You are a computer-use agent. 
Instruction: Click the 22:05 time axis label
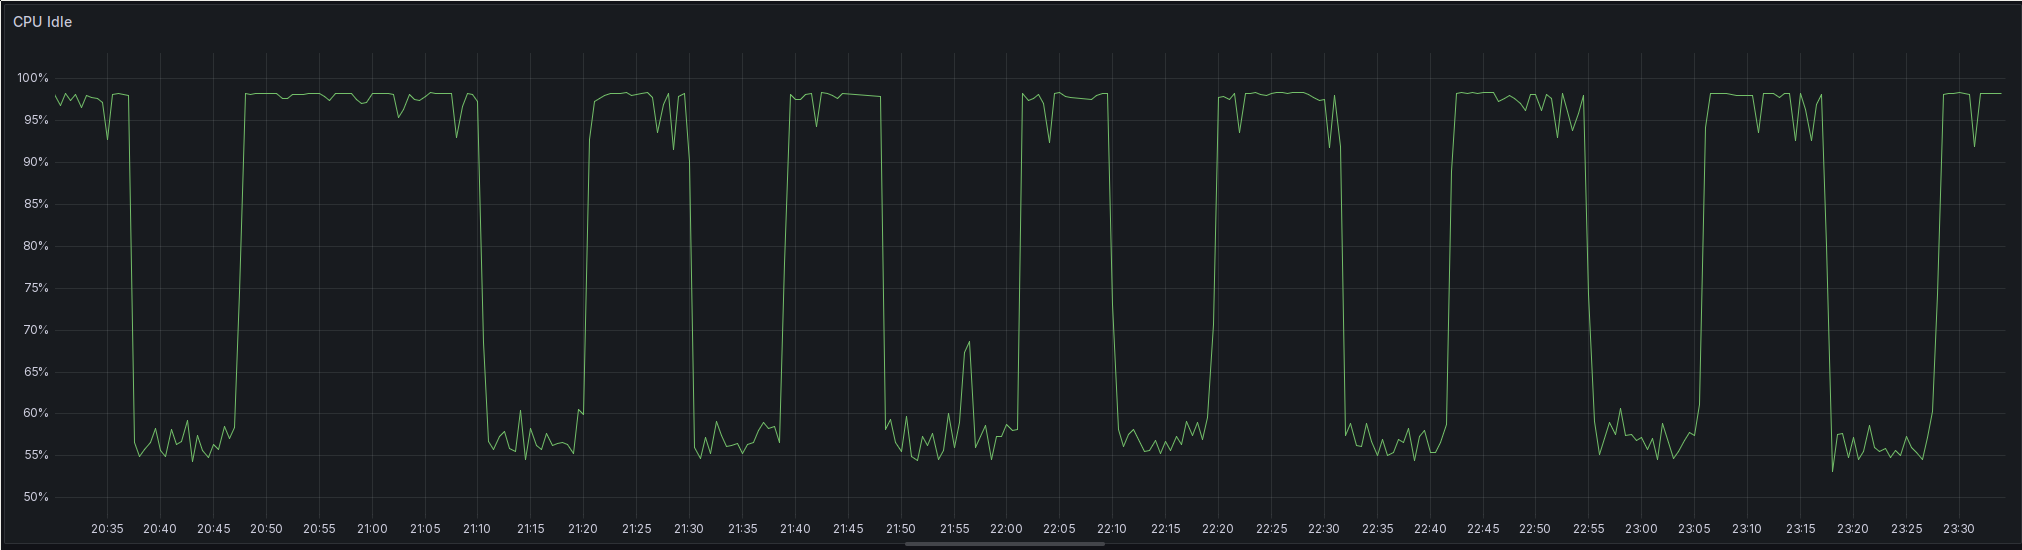click(1059, 529)
